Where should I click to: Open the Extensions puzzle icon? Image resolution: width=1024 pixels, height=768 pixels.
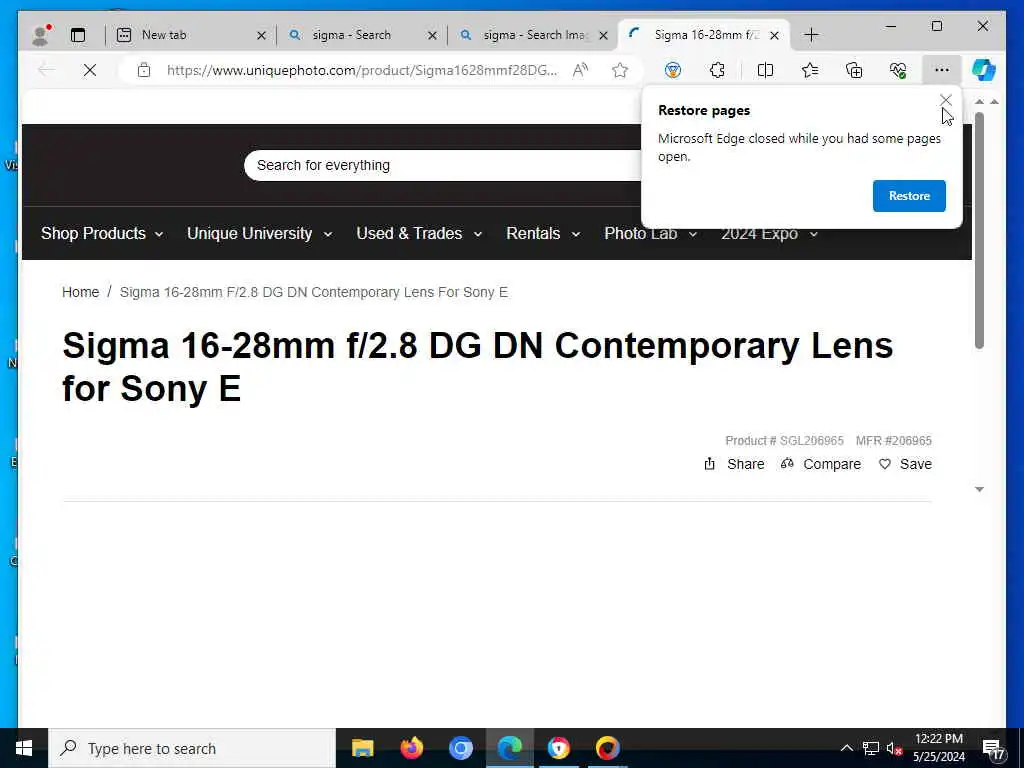pyautogui.click(x=717, y=70)
